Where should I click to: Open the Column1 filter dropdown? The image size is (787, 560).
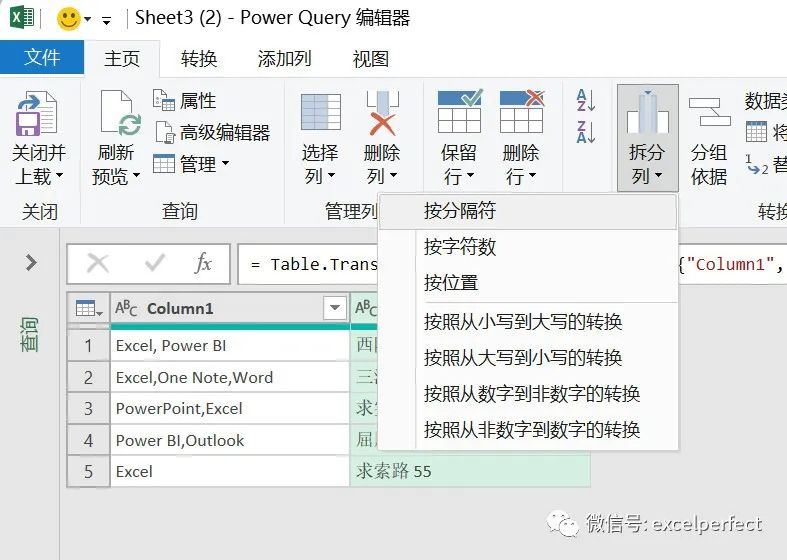335,308
